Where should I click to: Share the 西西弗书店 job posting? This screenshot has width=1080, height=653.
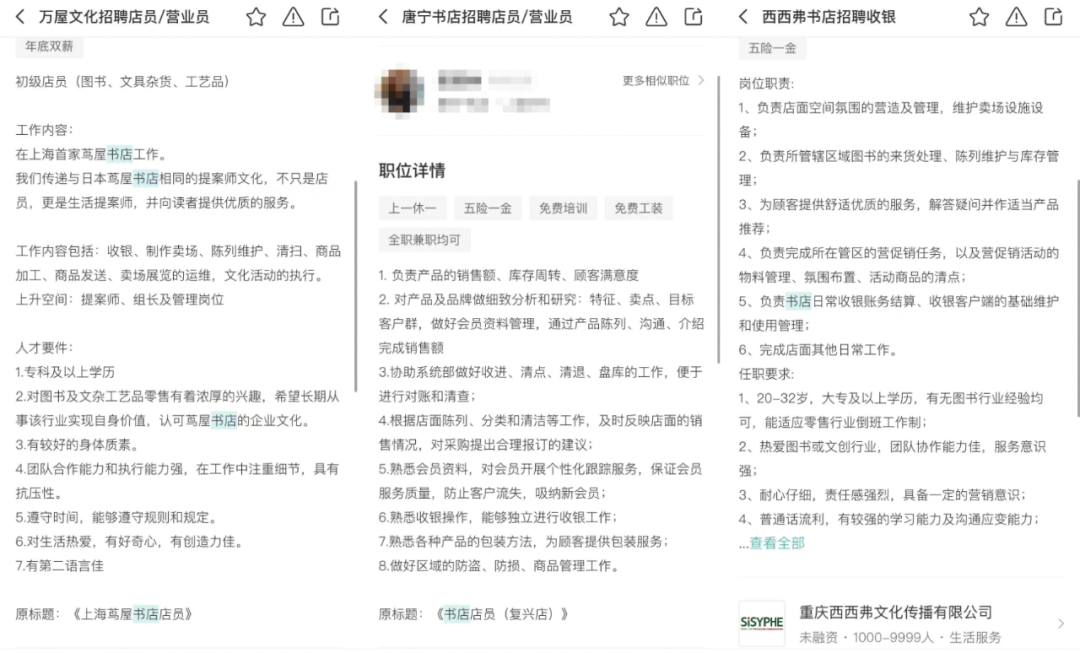tap(1053, 16)
